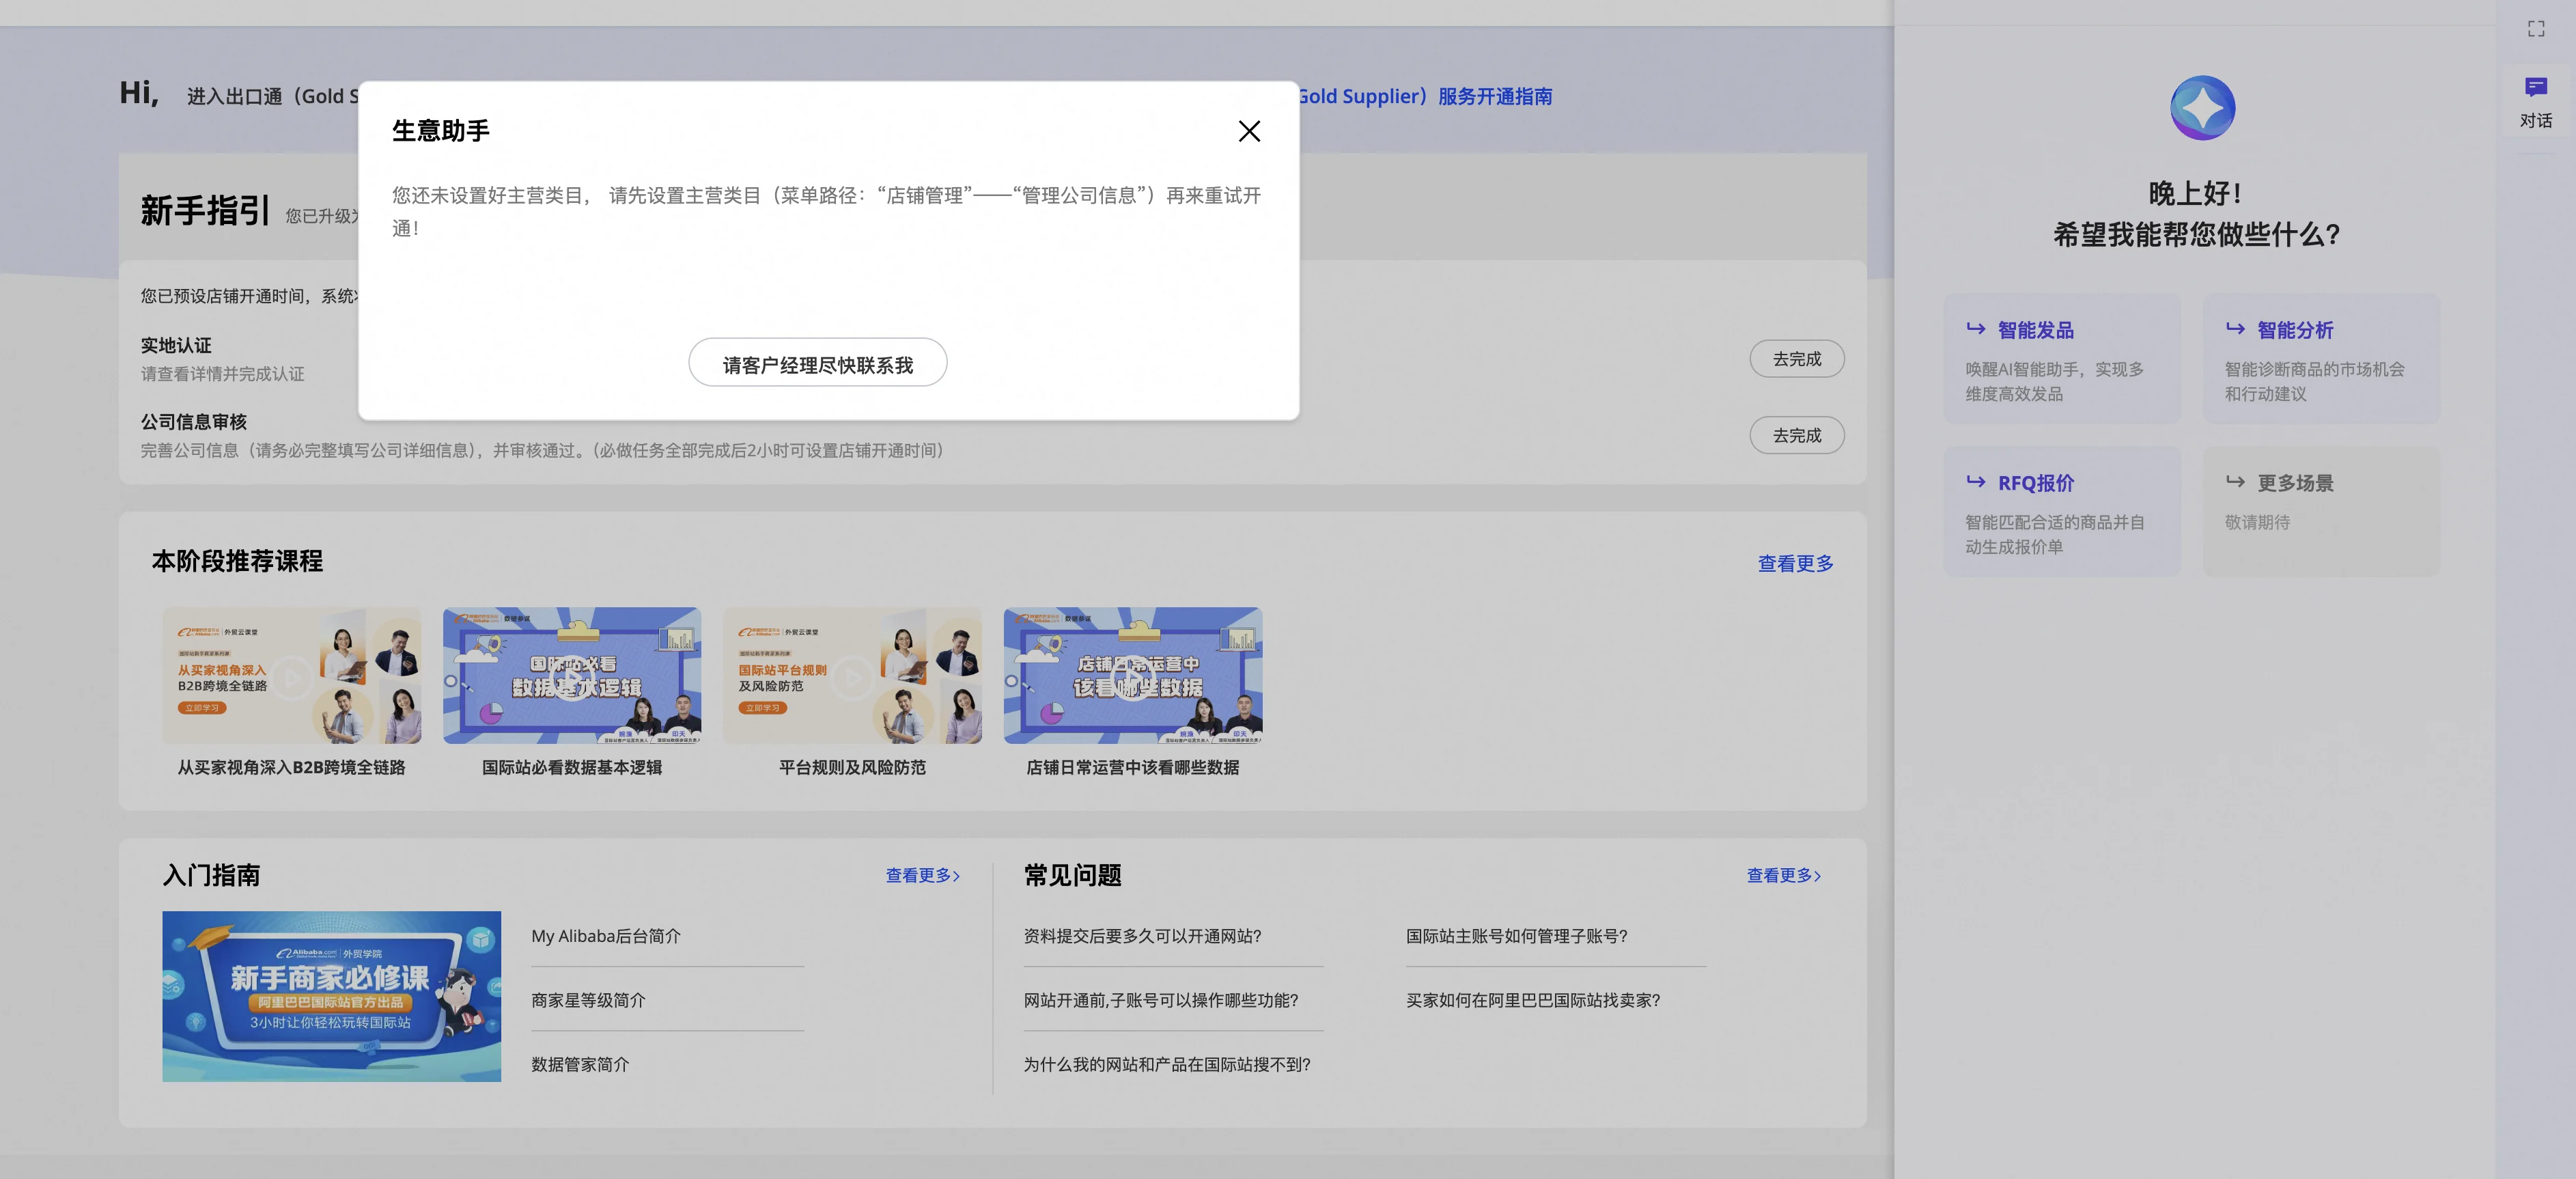Open My Alibaba后台简介 guide link

[x=605, y=936]
